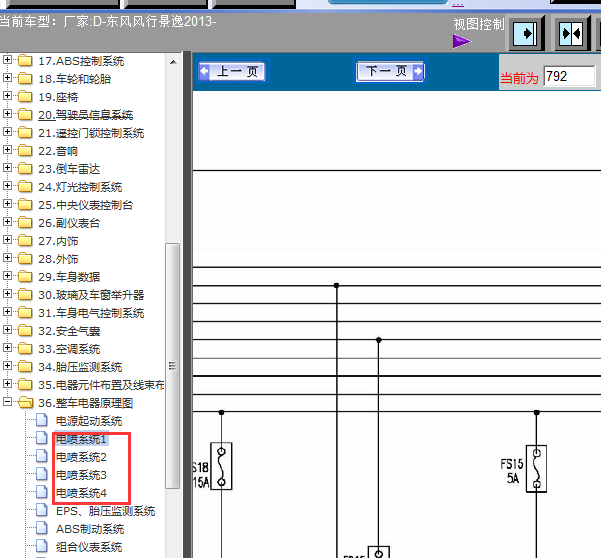This screenshot has height=558, width=601.
Task: Open the 电喷系统1 document
Action: pyautogui.click(x=81, y=439)
